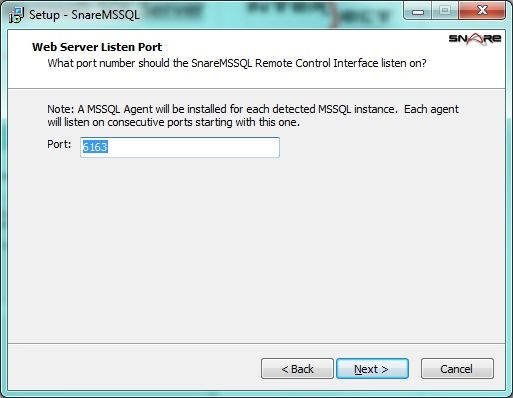Cancel the SnareMSSQL installation
This screenshot has height=398, width=513.
[457, 369]
